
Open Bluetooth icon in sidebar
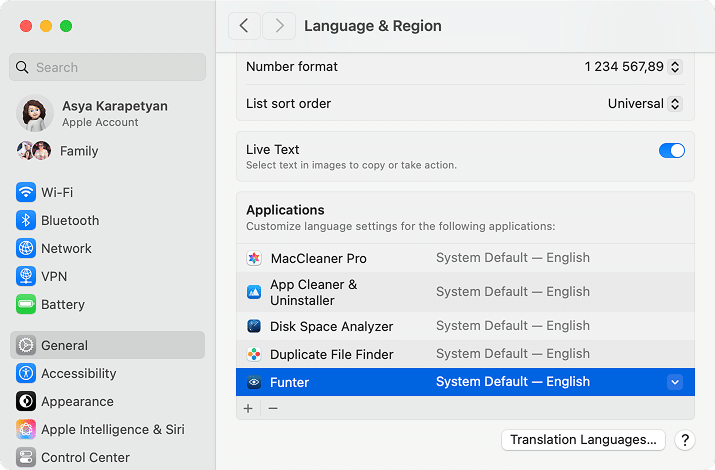click(26, 220)
